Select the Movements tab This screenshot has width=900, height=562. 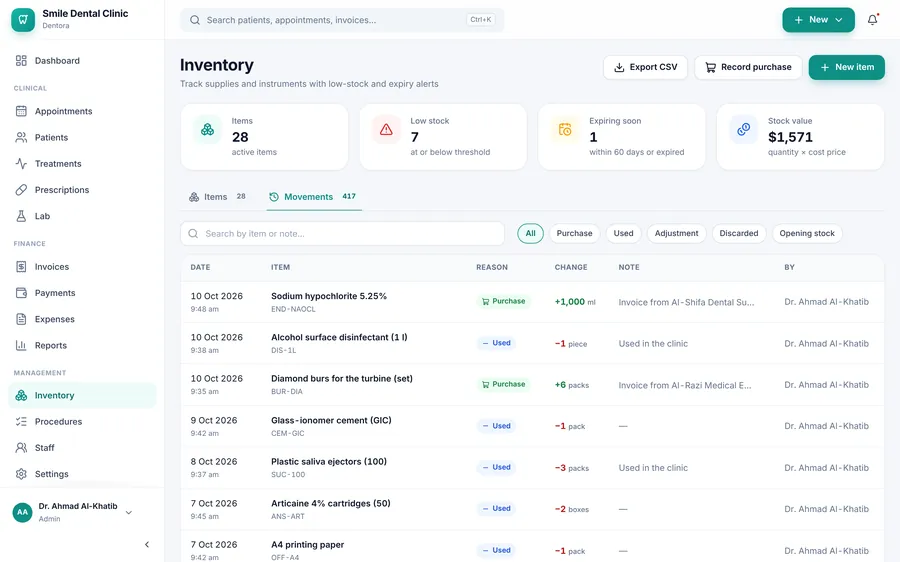(314, 197)
